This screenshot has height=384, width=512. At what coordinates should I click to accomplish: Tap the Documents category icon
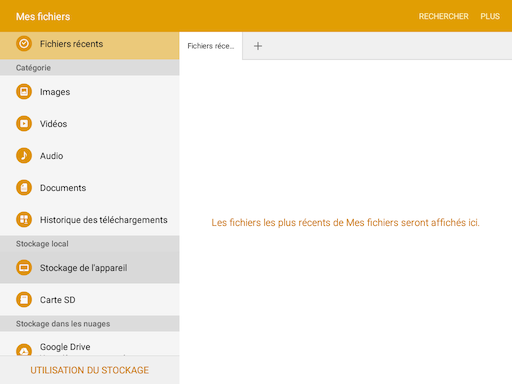[x=24, y=188]
